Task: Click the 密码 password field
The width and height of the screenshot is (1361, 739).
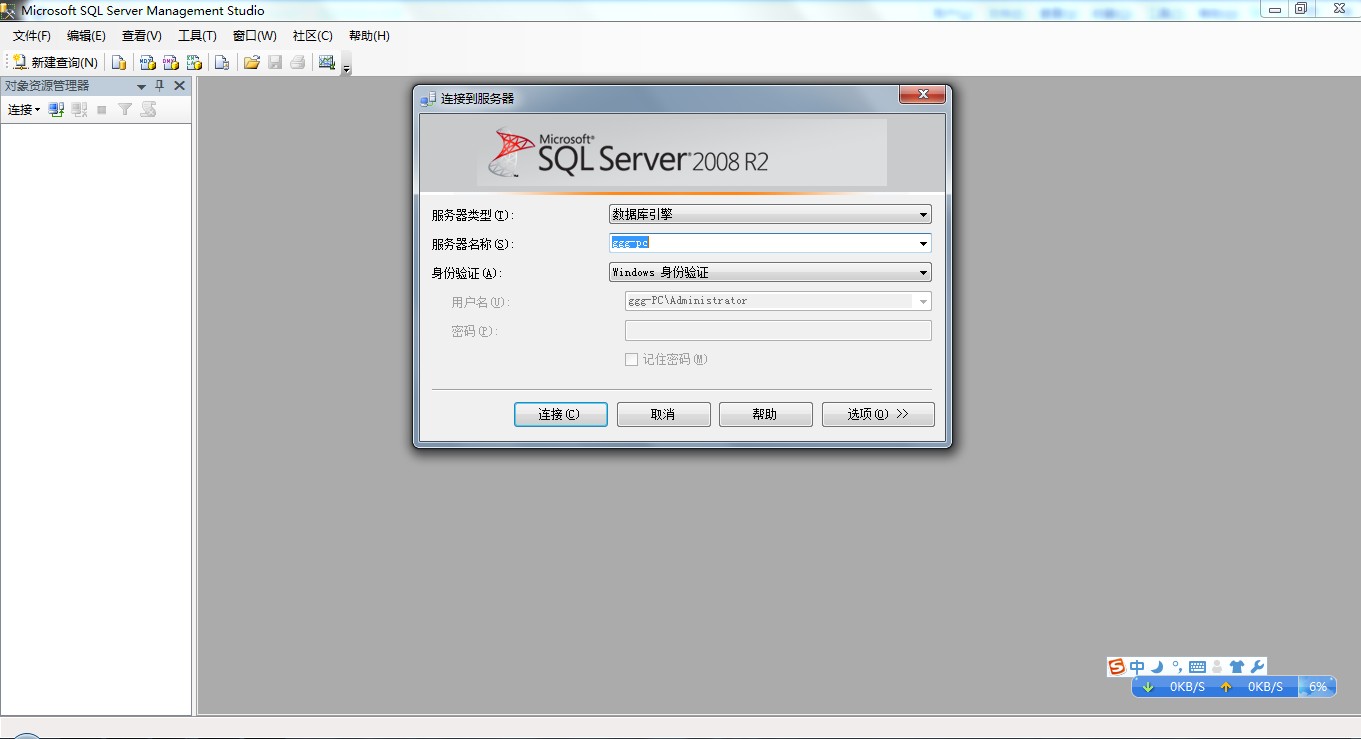Action: (x=778, y=330)
